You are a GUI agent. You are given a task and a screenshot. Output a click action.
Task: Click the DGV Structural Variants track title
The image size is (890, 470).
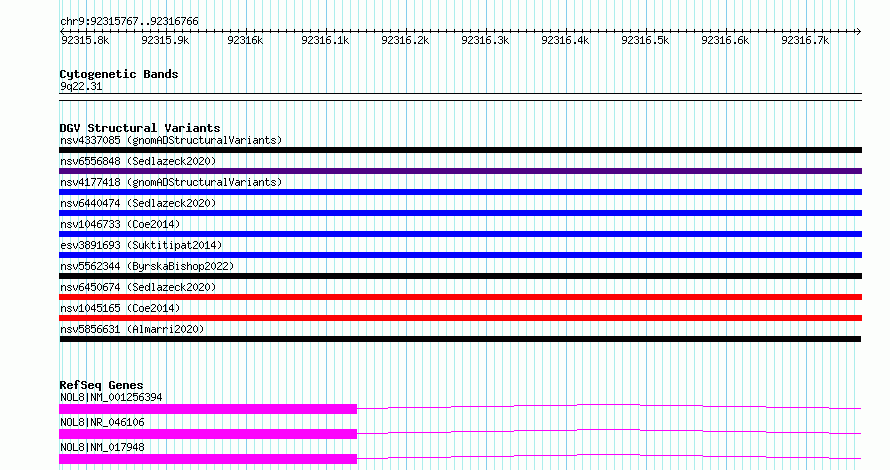[x=140, y=128]
